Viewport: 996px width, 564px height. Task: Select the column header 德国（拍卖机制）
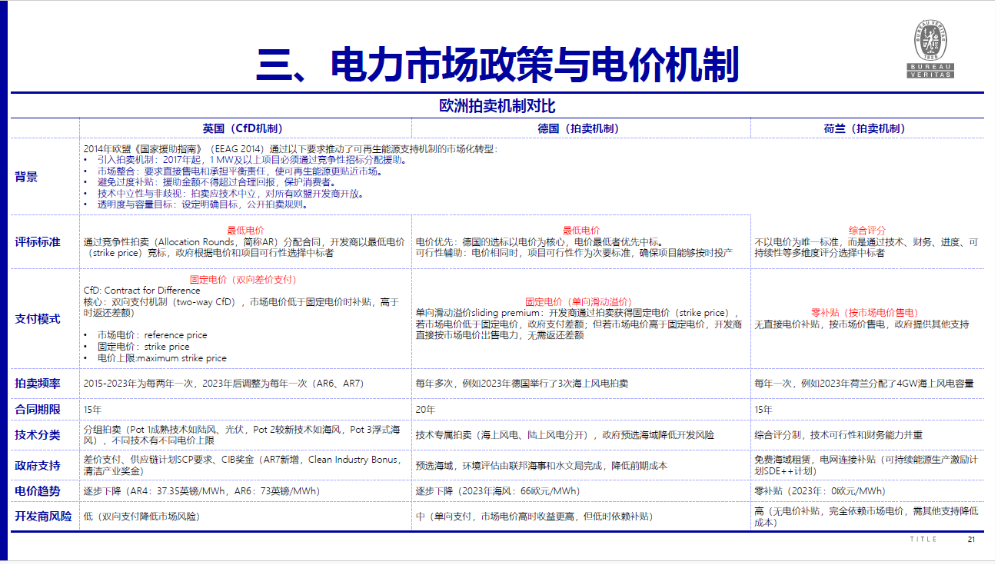tap(578, 128)
